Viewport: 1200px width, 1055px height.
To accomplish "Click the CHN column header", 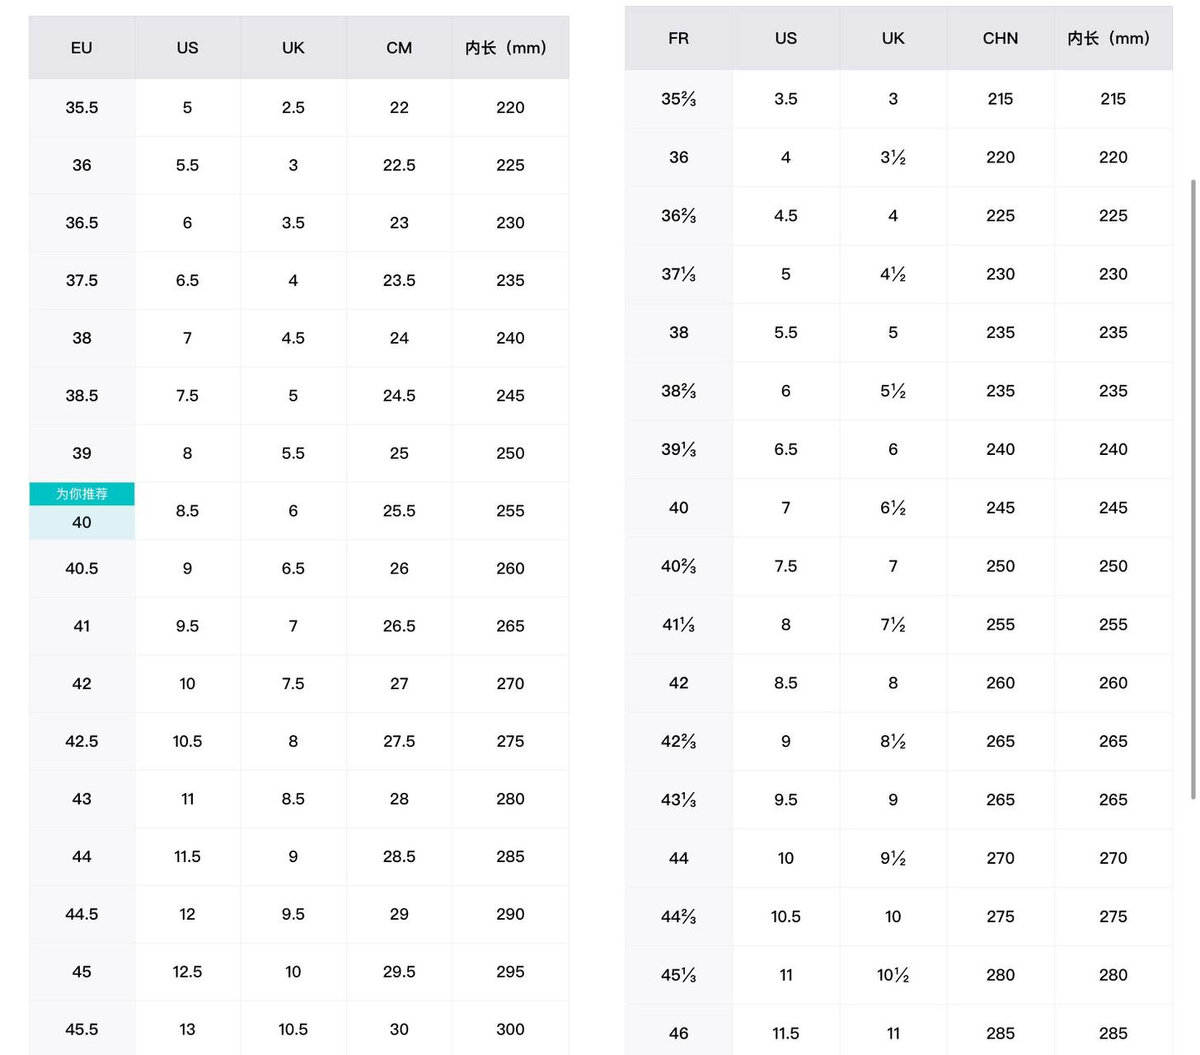I will tap(1000, 38).
